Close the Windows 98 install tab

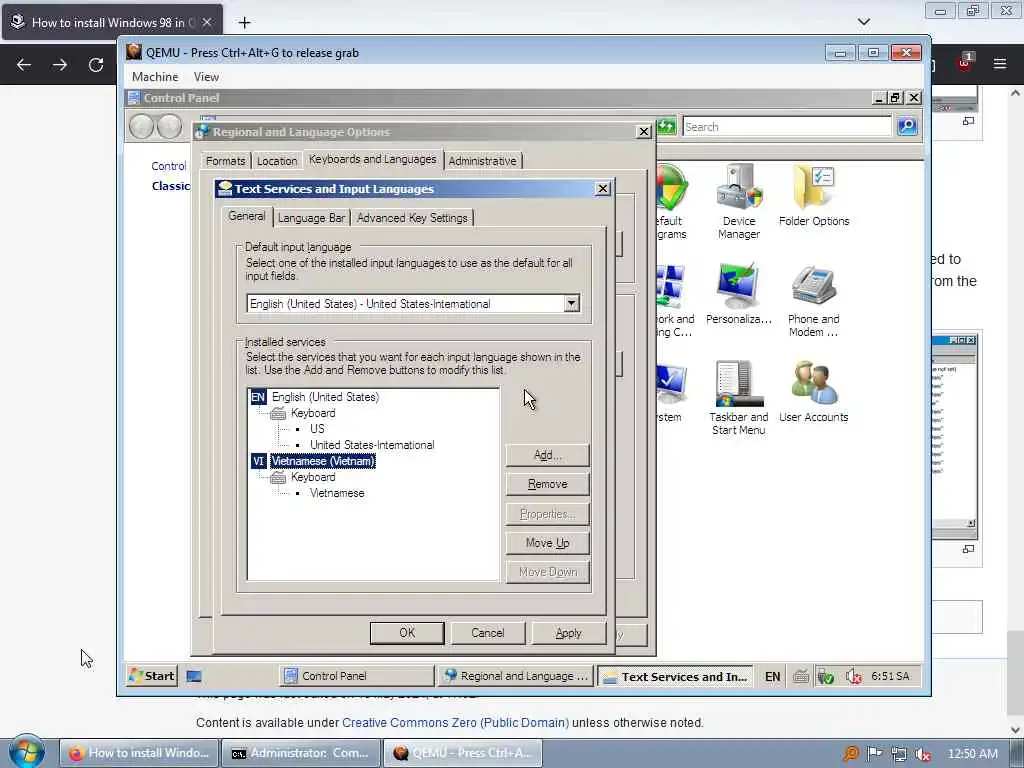[207, 22]
